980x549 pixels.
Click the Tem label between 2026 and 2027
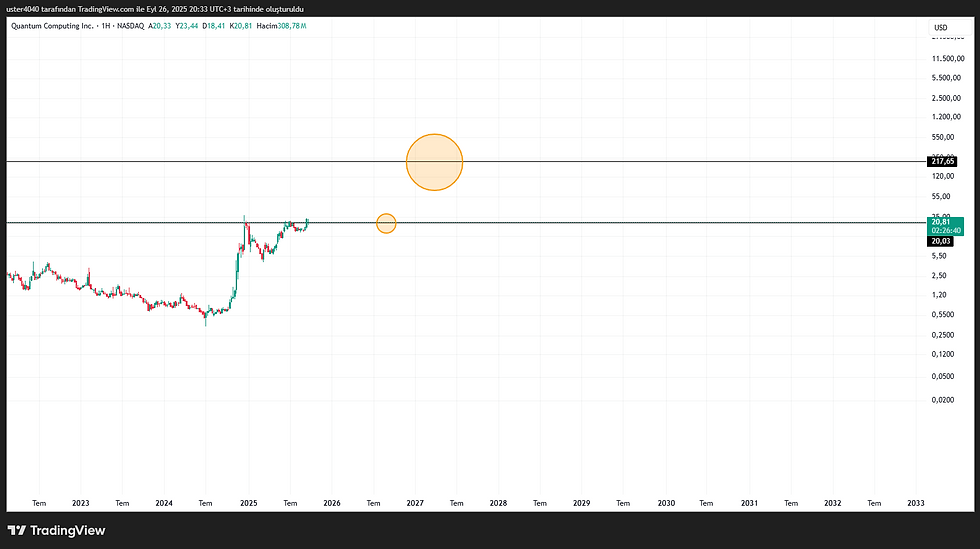coord(373,503)
